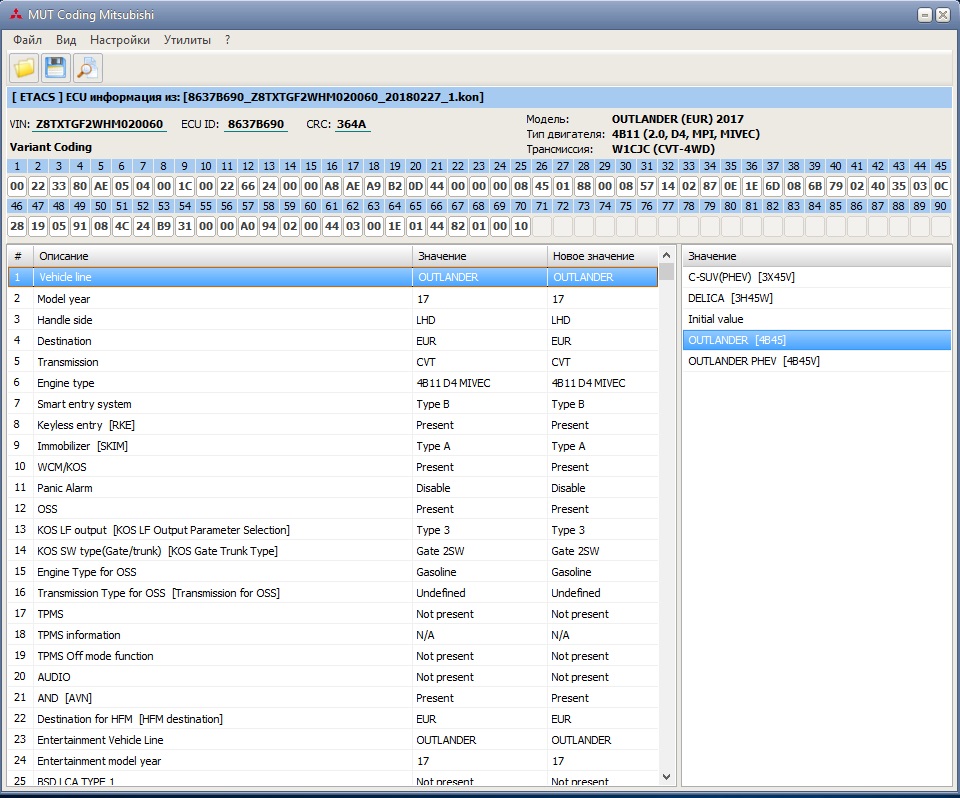Click variant coding byte 4 value 80
This screenshot has height=798, width=960.
click(80, 186)
